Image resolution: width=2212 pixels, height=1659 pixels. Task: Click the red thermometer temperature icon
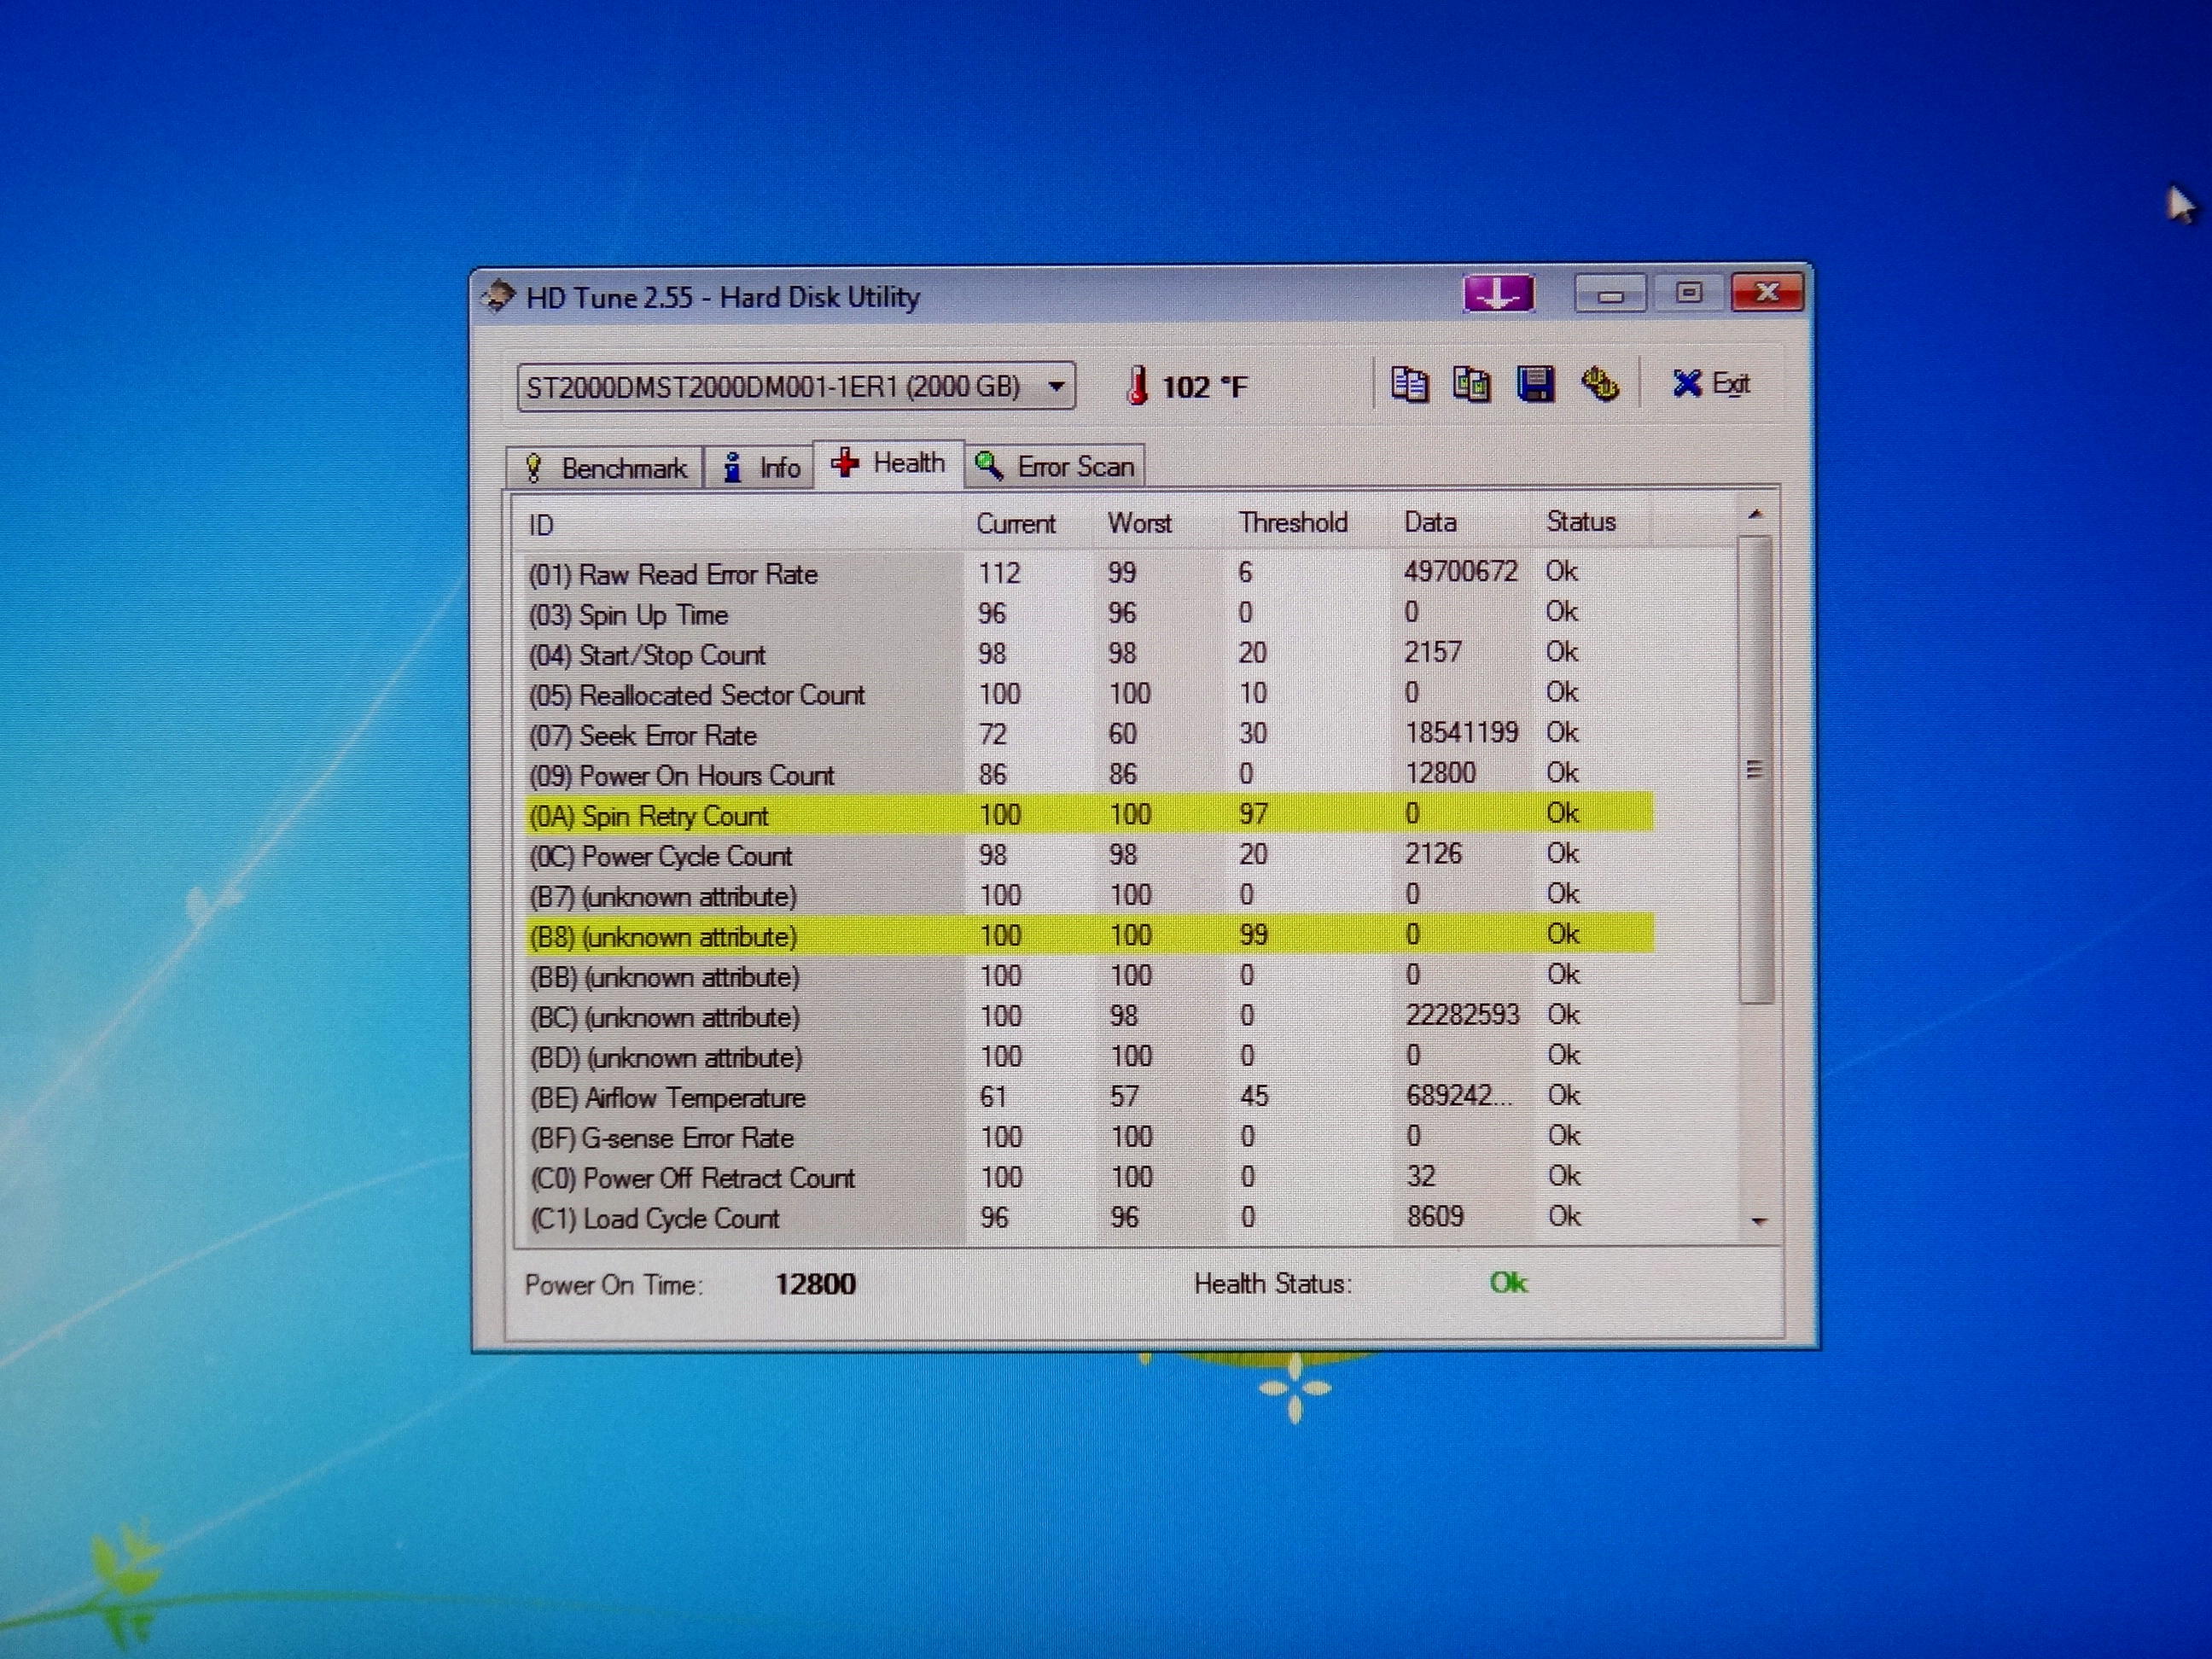1137,386
